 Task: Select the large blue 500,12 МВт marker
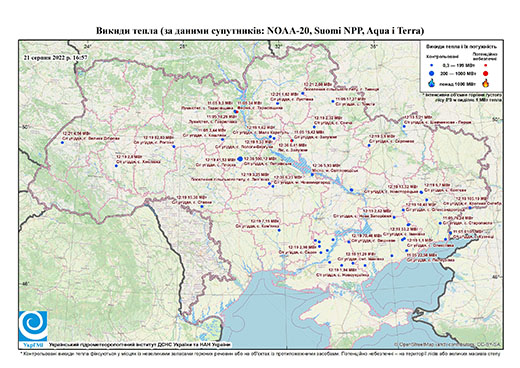[x=240, y=159]
